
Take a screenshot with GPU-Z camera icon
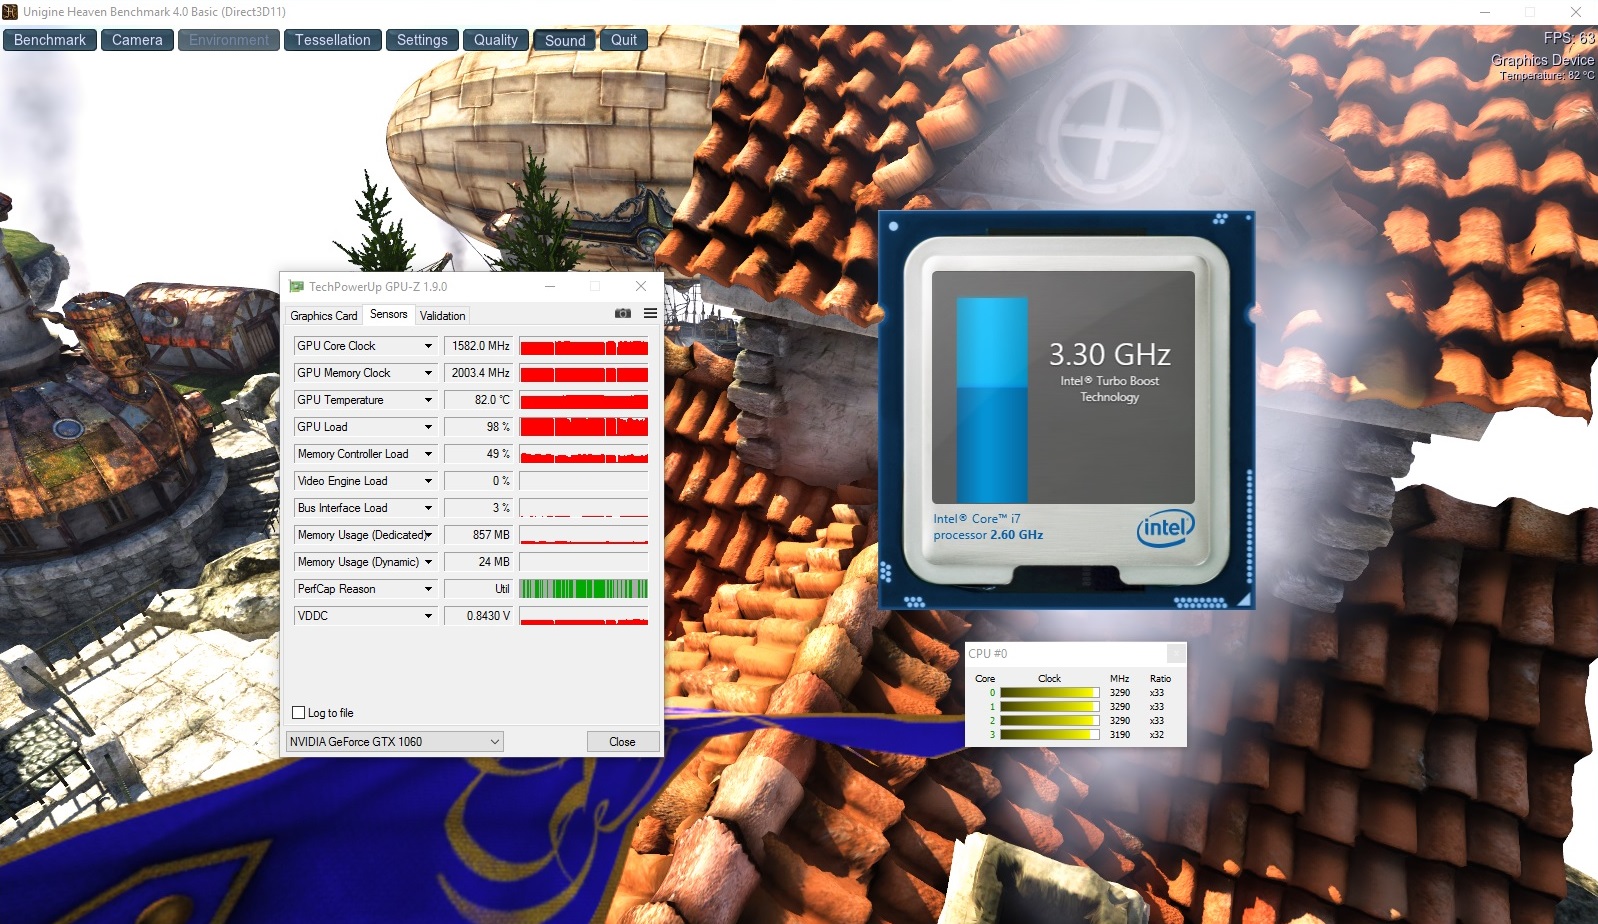pyautogui.click(x=622, y=314)
